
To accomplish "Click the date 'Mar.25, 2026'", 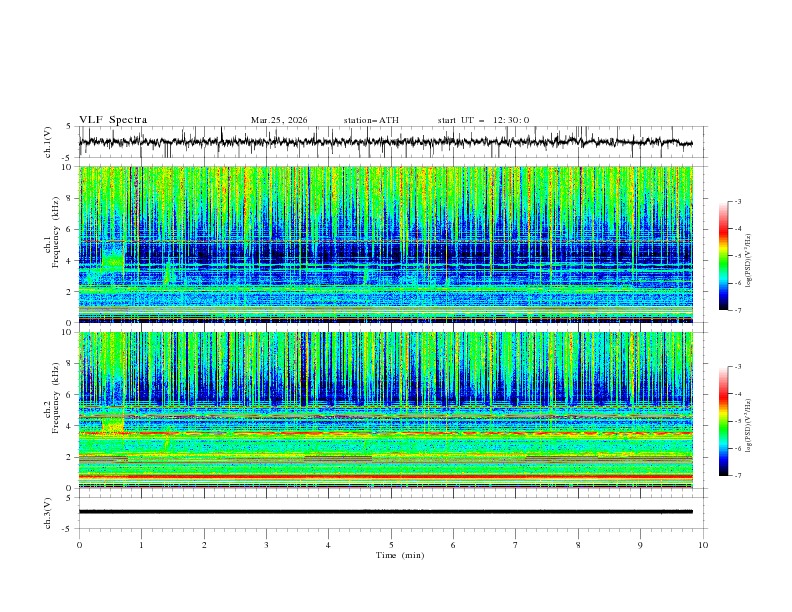I will [x=279, y=120].
